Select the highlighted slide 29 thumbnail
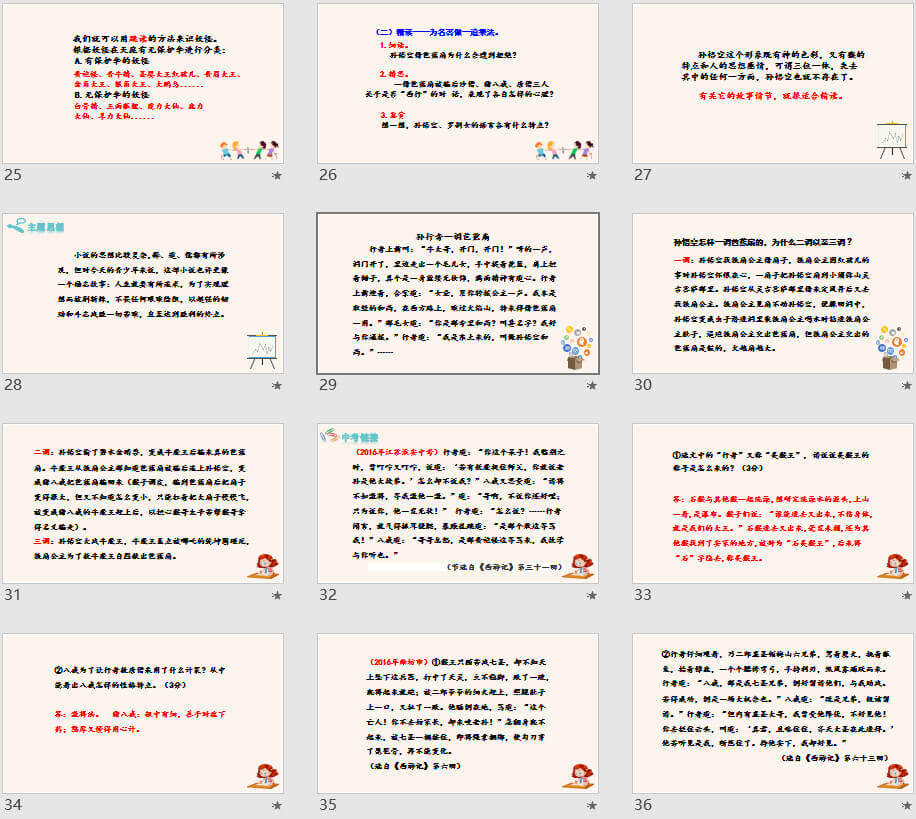Image resolution: width=916 pixels, height=819 pixels. (458, 293)
